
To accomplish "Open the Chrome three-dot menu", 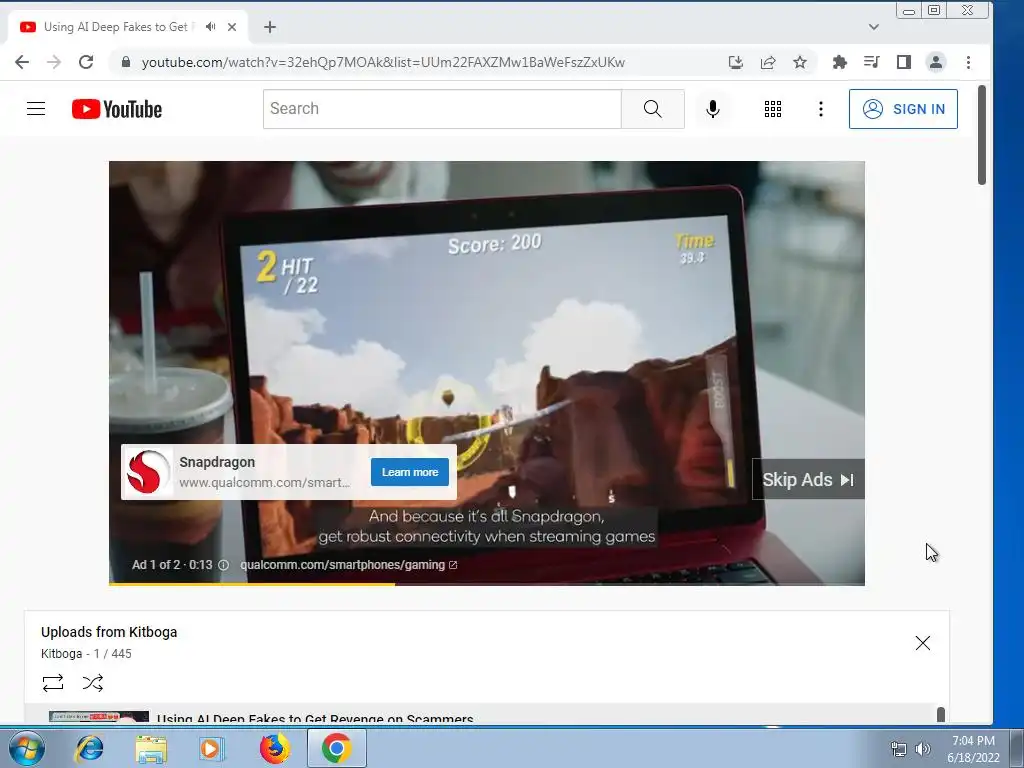I will (x=968, y=62).
